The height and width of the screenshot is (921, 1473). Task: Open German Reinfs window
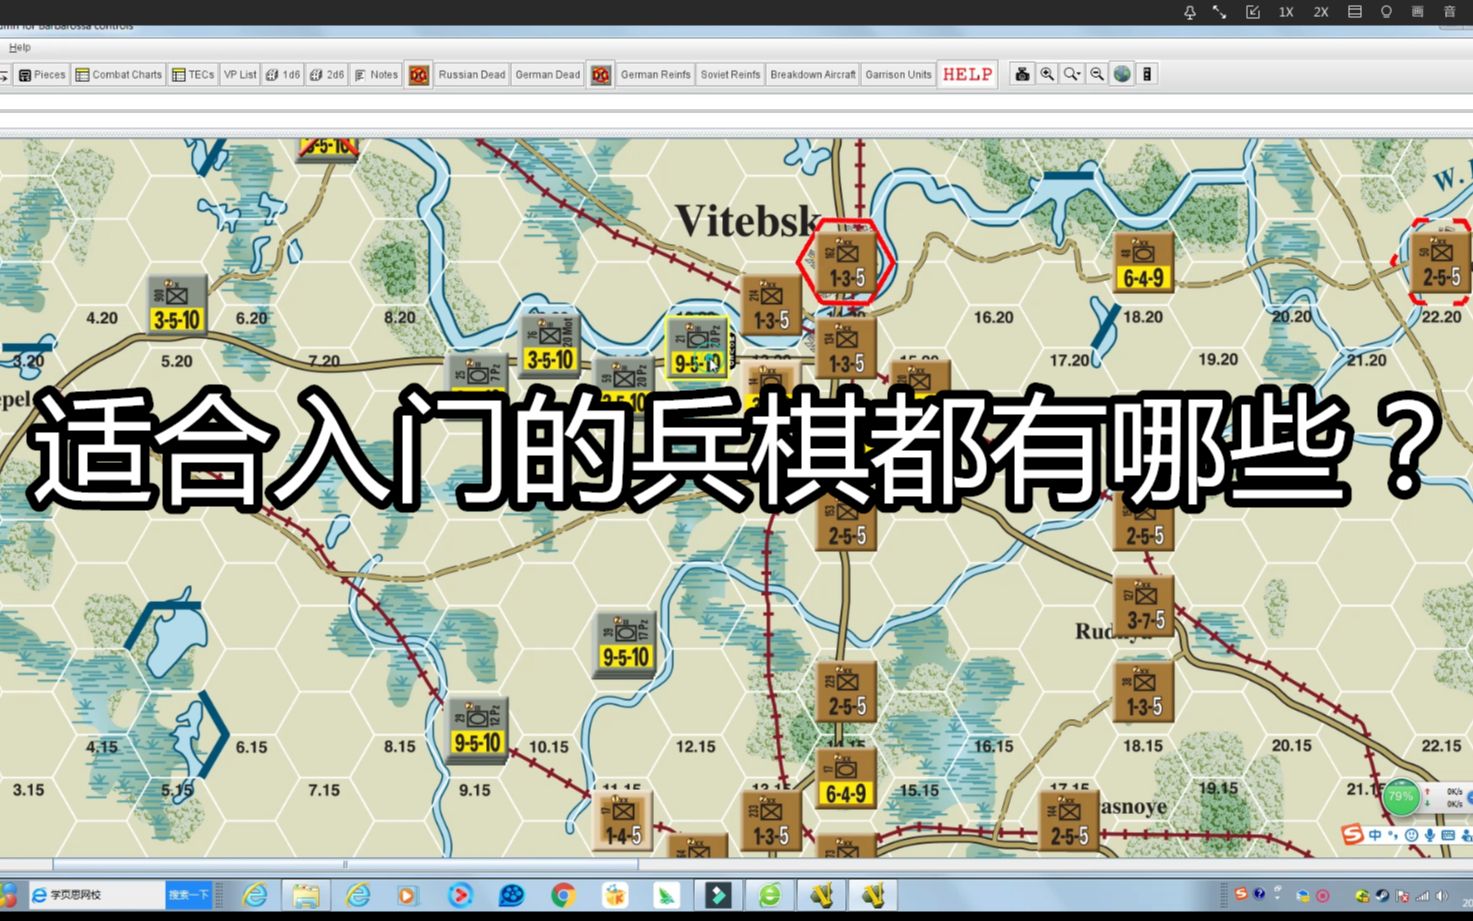(655, 75)
